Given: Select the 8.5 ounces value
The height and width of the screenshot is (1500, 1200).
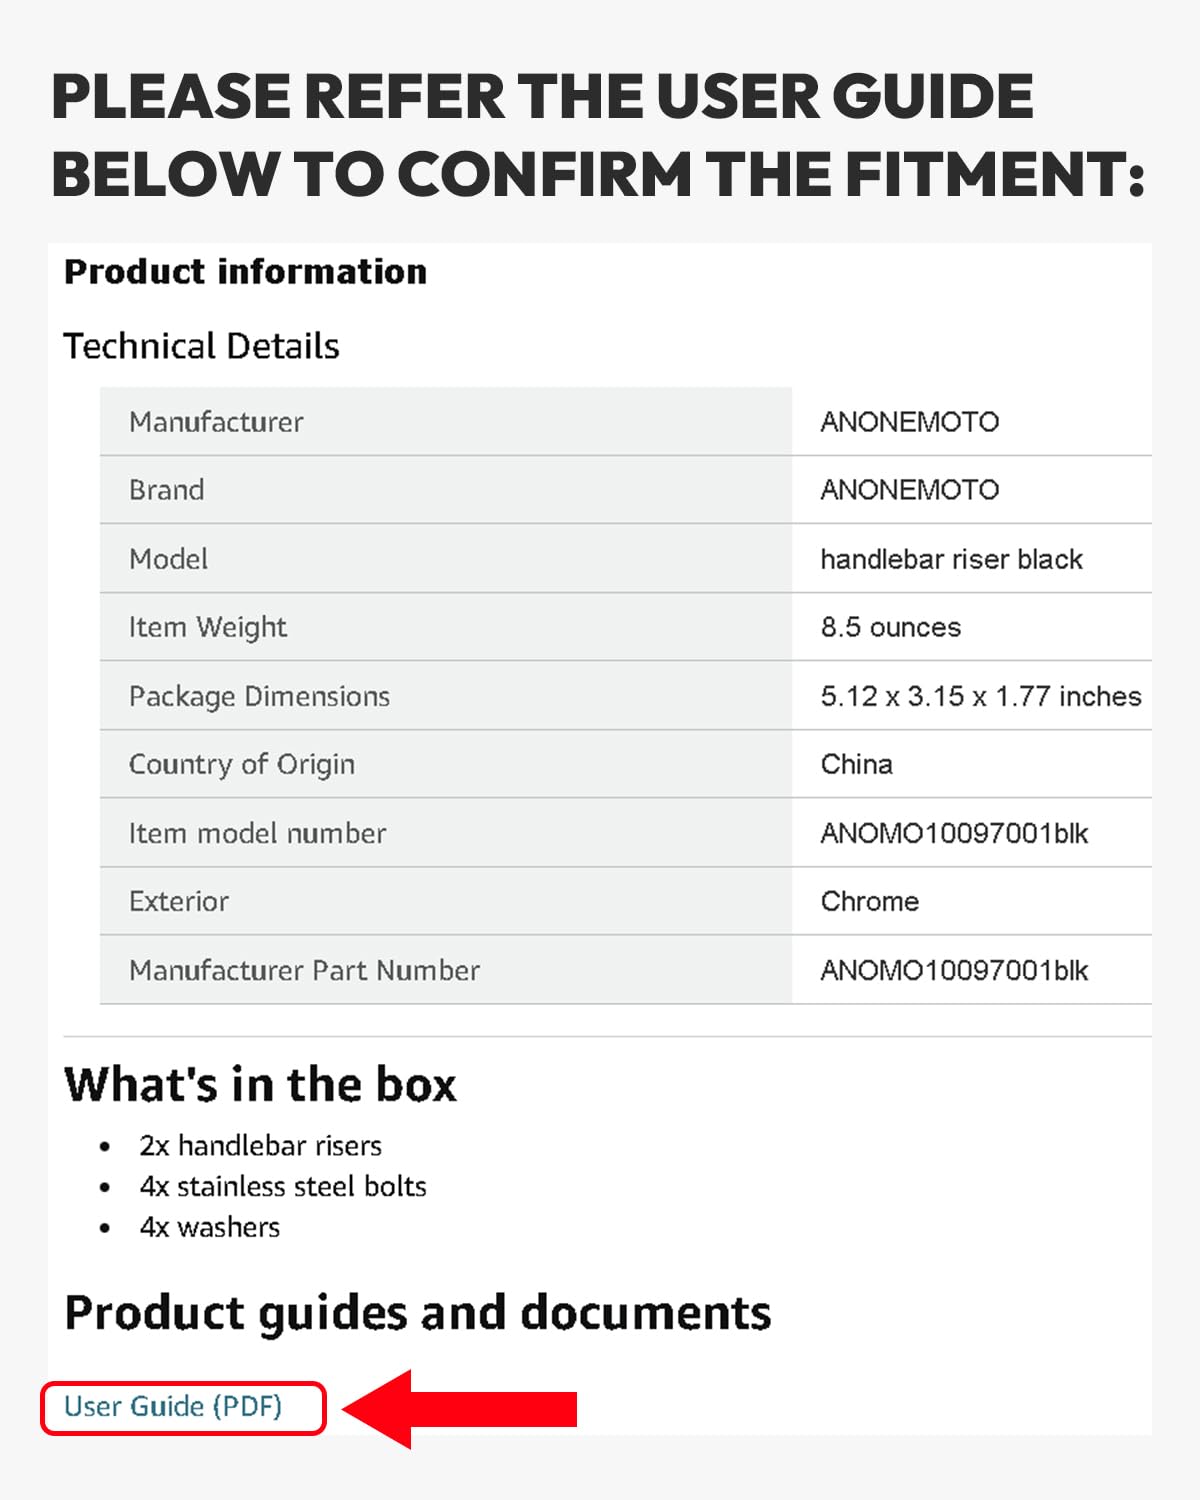Looking at the screenshot, I should [x=890, y=627].
